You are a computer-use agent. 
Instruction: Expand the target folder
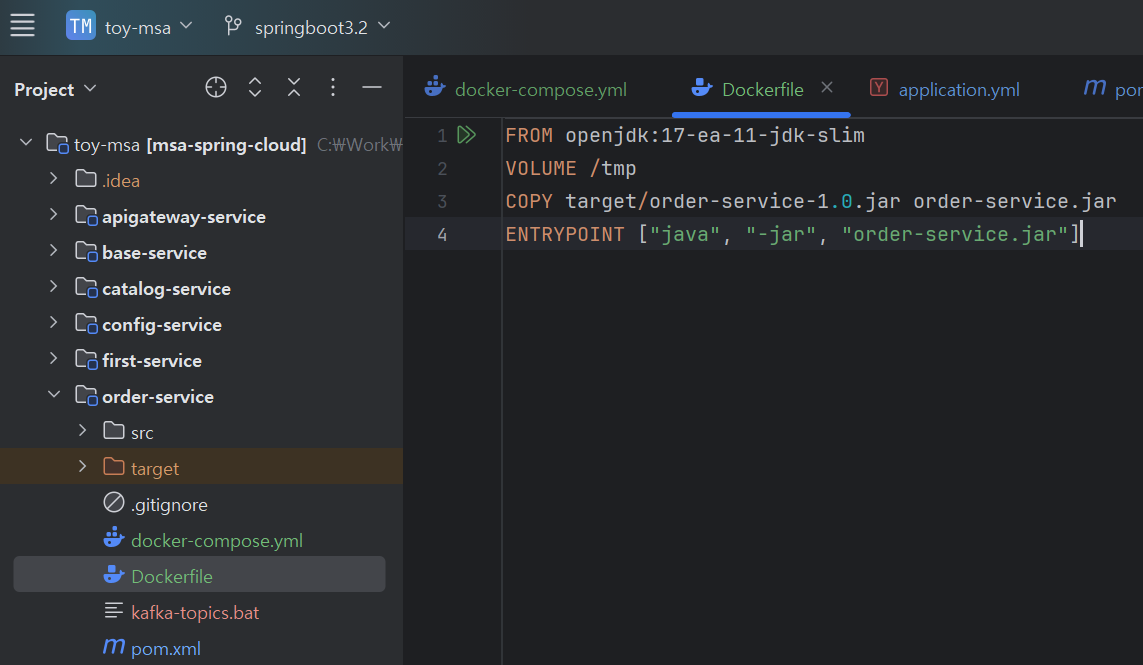(82, 467)
